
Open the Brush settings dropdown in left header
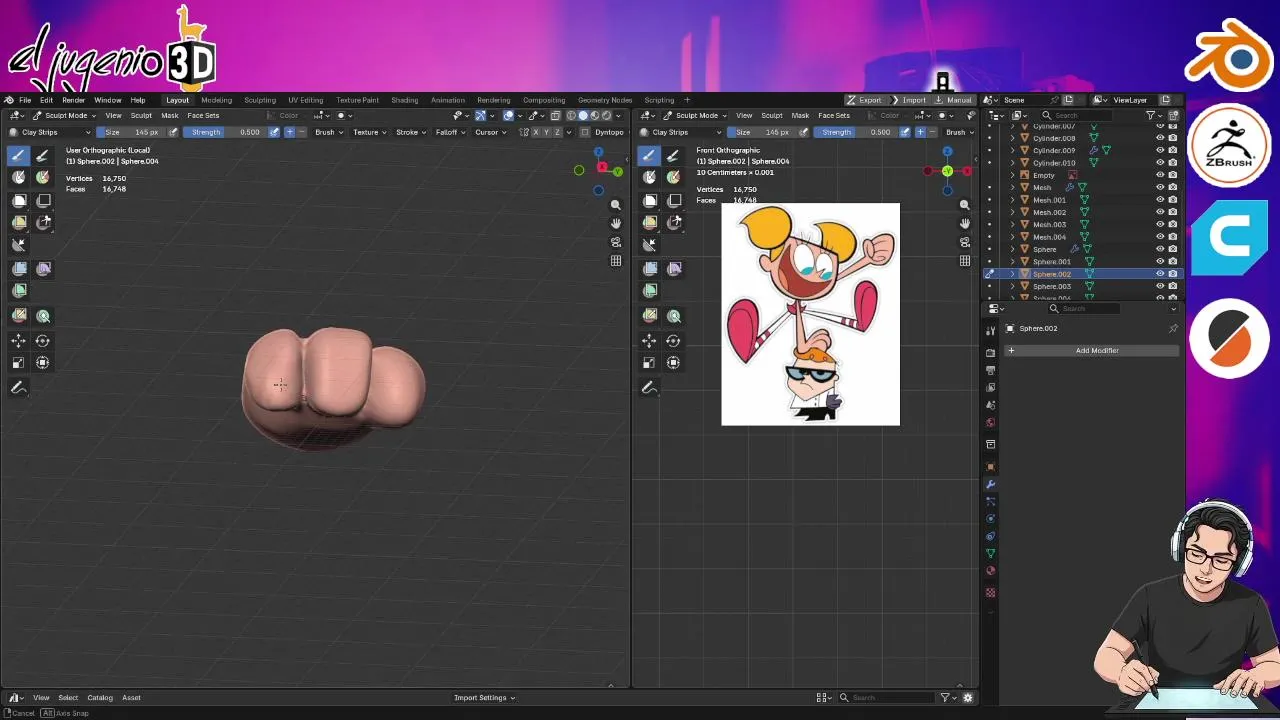coord(328,132)
